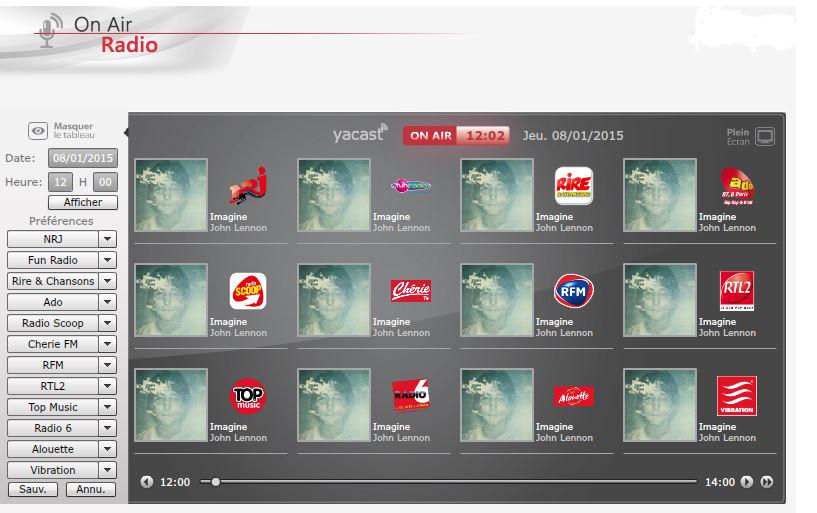
Task: Click the ON AIR indicator button
Action: [431, 135]
